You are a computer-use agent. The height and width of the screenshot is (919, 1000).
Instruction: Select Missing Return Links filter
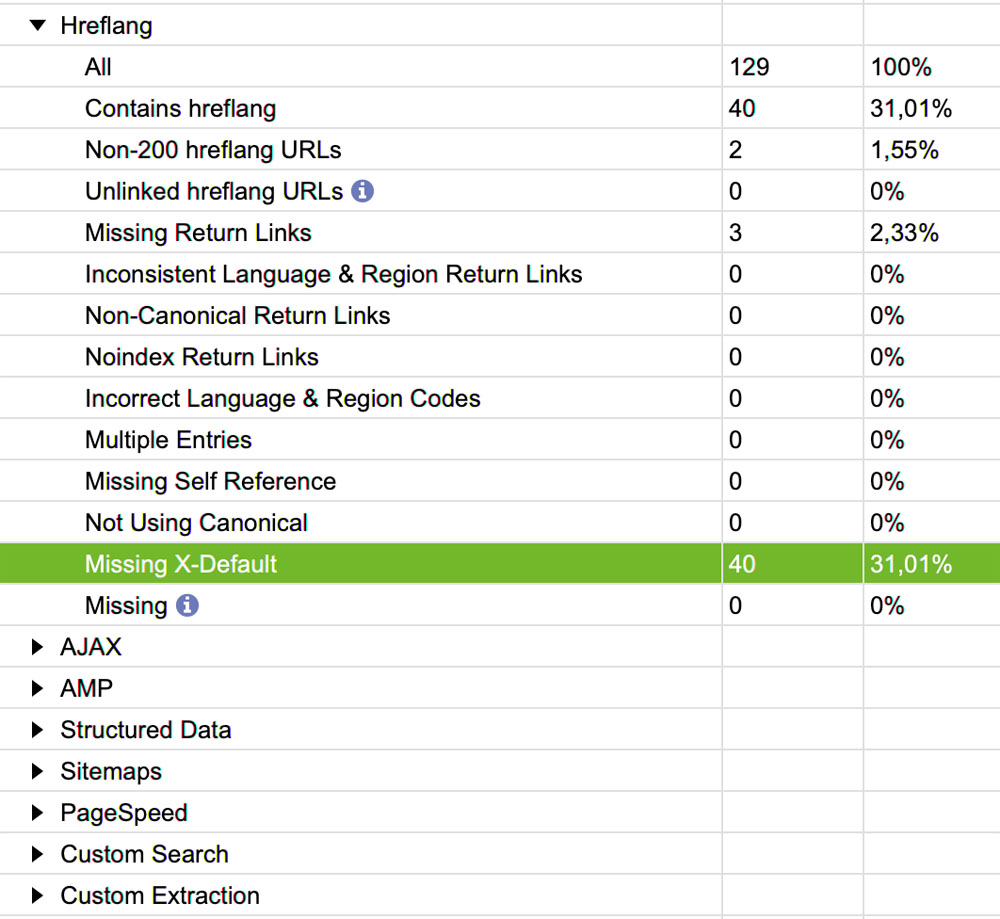point(198,233)
